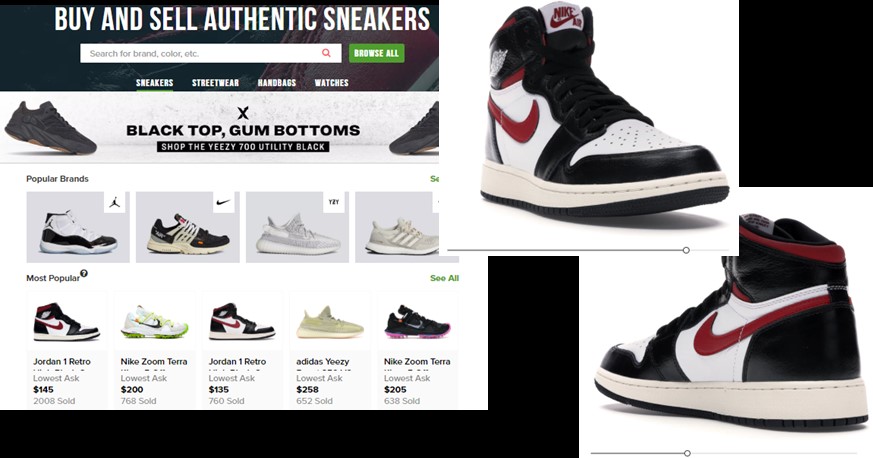The height and width of the screenshot is (458, 873).
Task: Open the Nike Zoom Terra $200 listing
Action: pos(154,349)
